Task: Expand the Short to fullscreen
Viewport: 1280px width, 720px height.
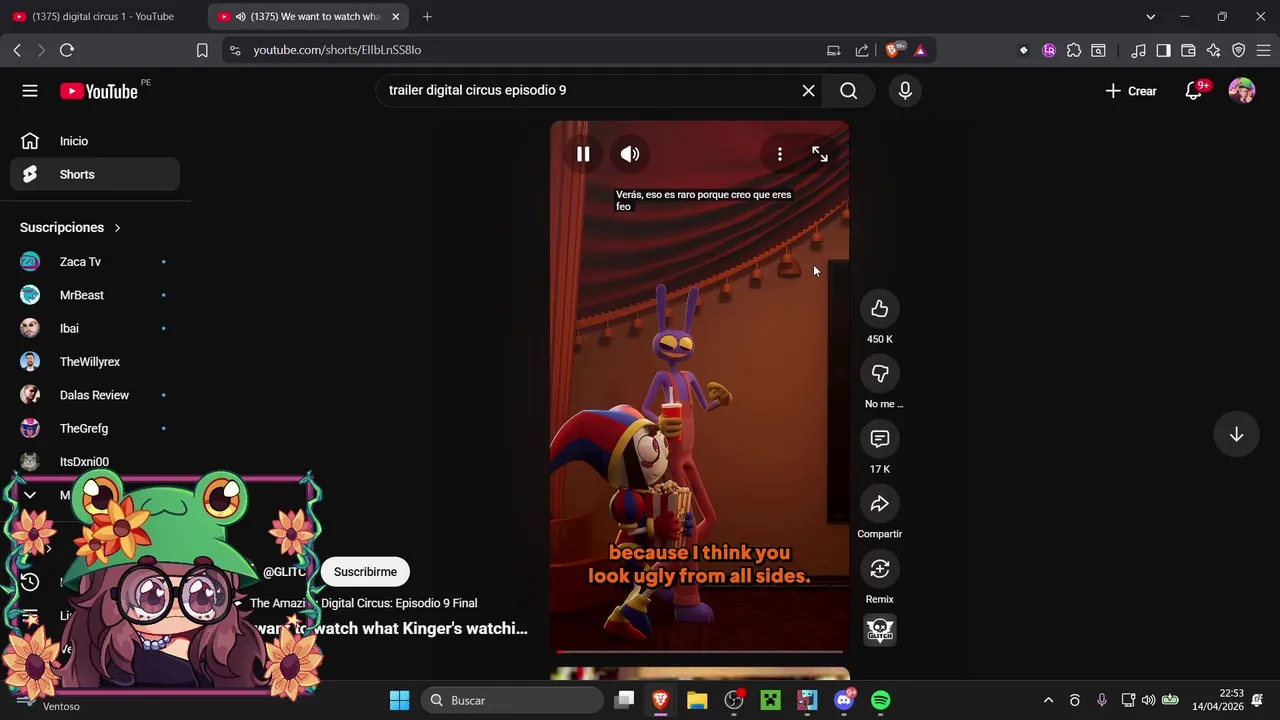Action: (820, 154)
